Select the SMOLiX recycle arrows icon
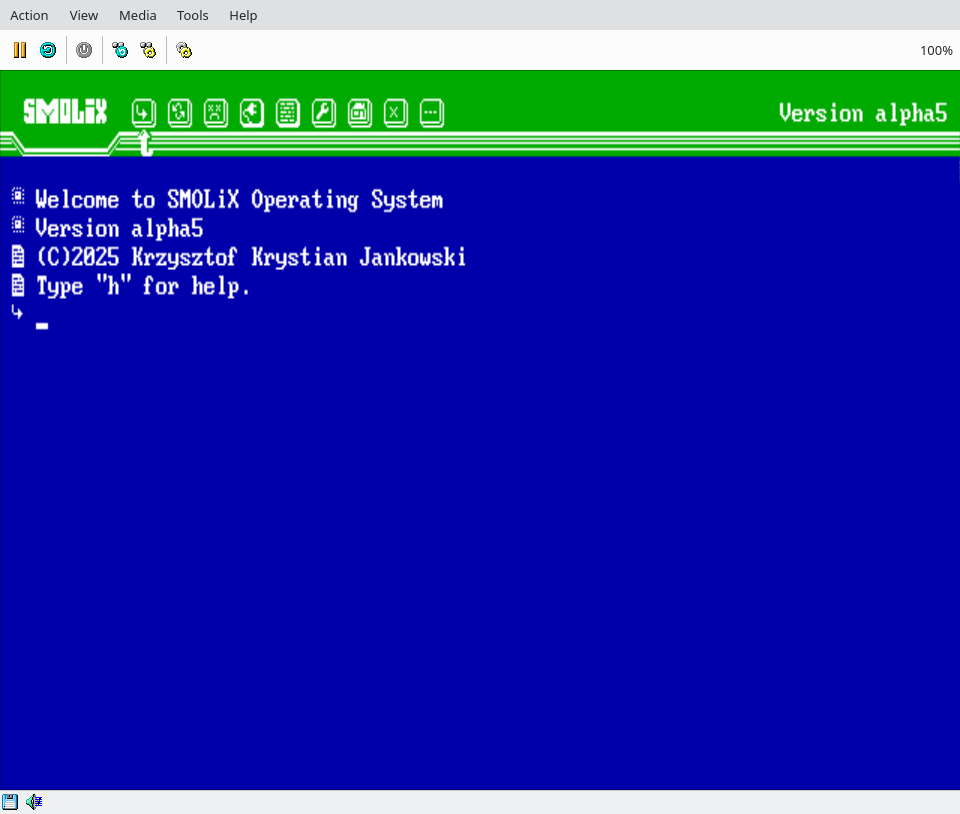This screenshot has height=814, width=960. (x=179, y=113)
